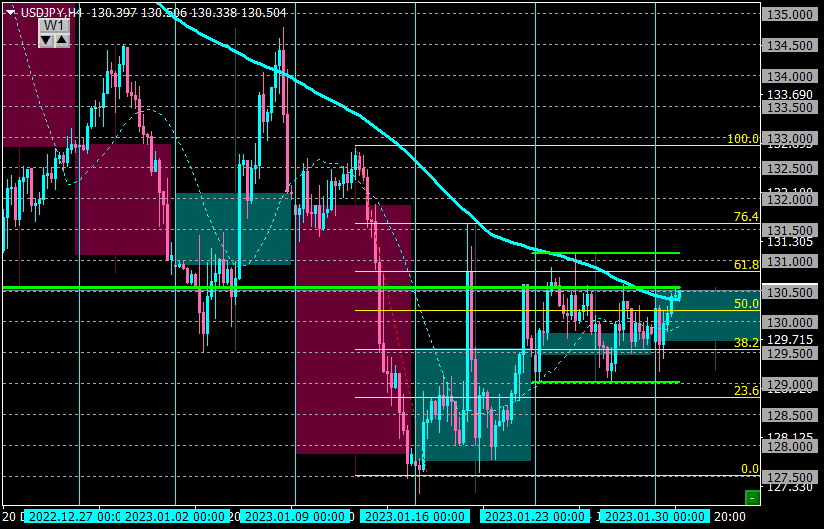Click the Fibonacci 76.4 level label
This screenshot has width=824, height=529.
(x=746, y=216)
